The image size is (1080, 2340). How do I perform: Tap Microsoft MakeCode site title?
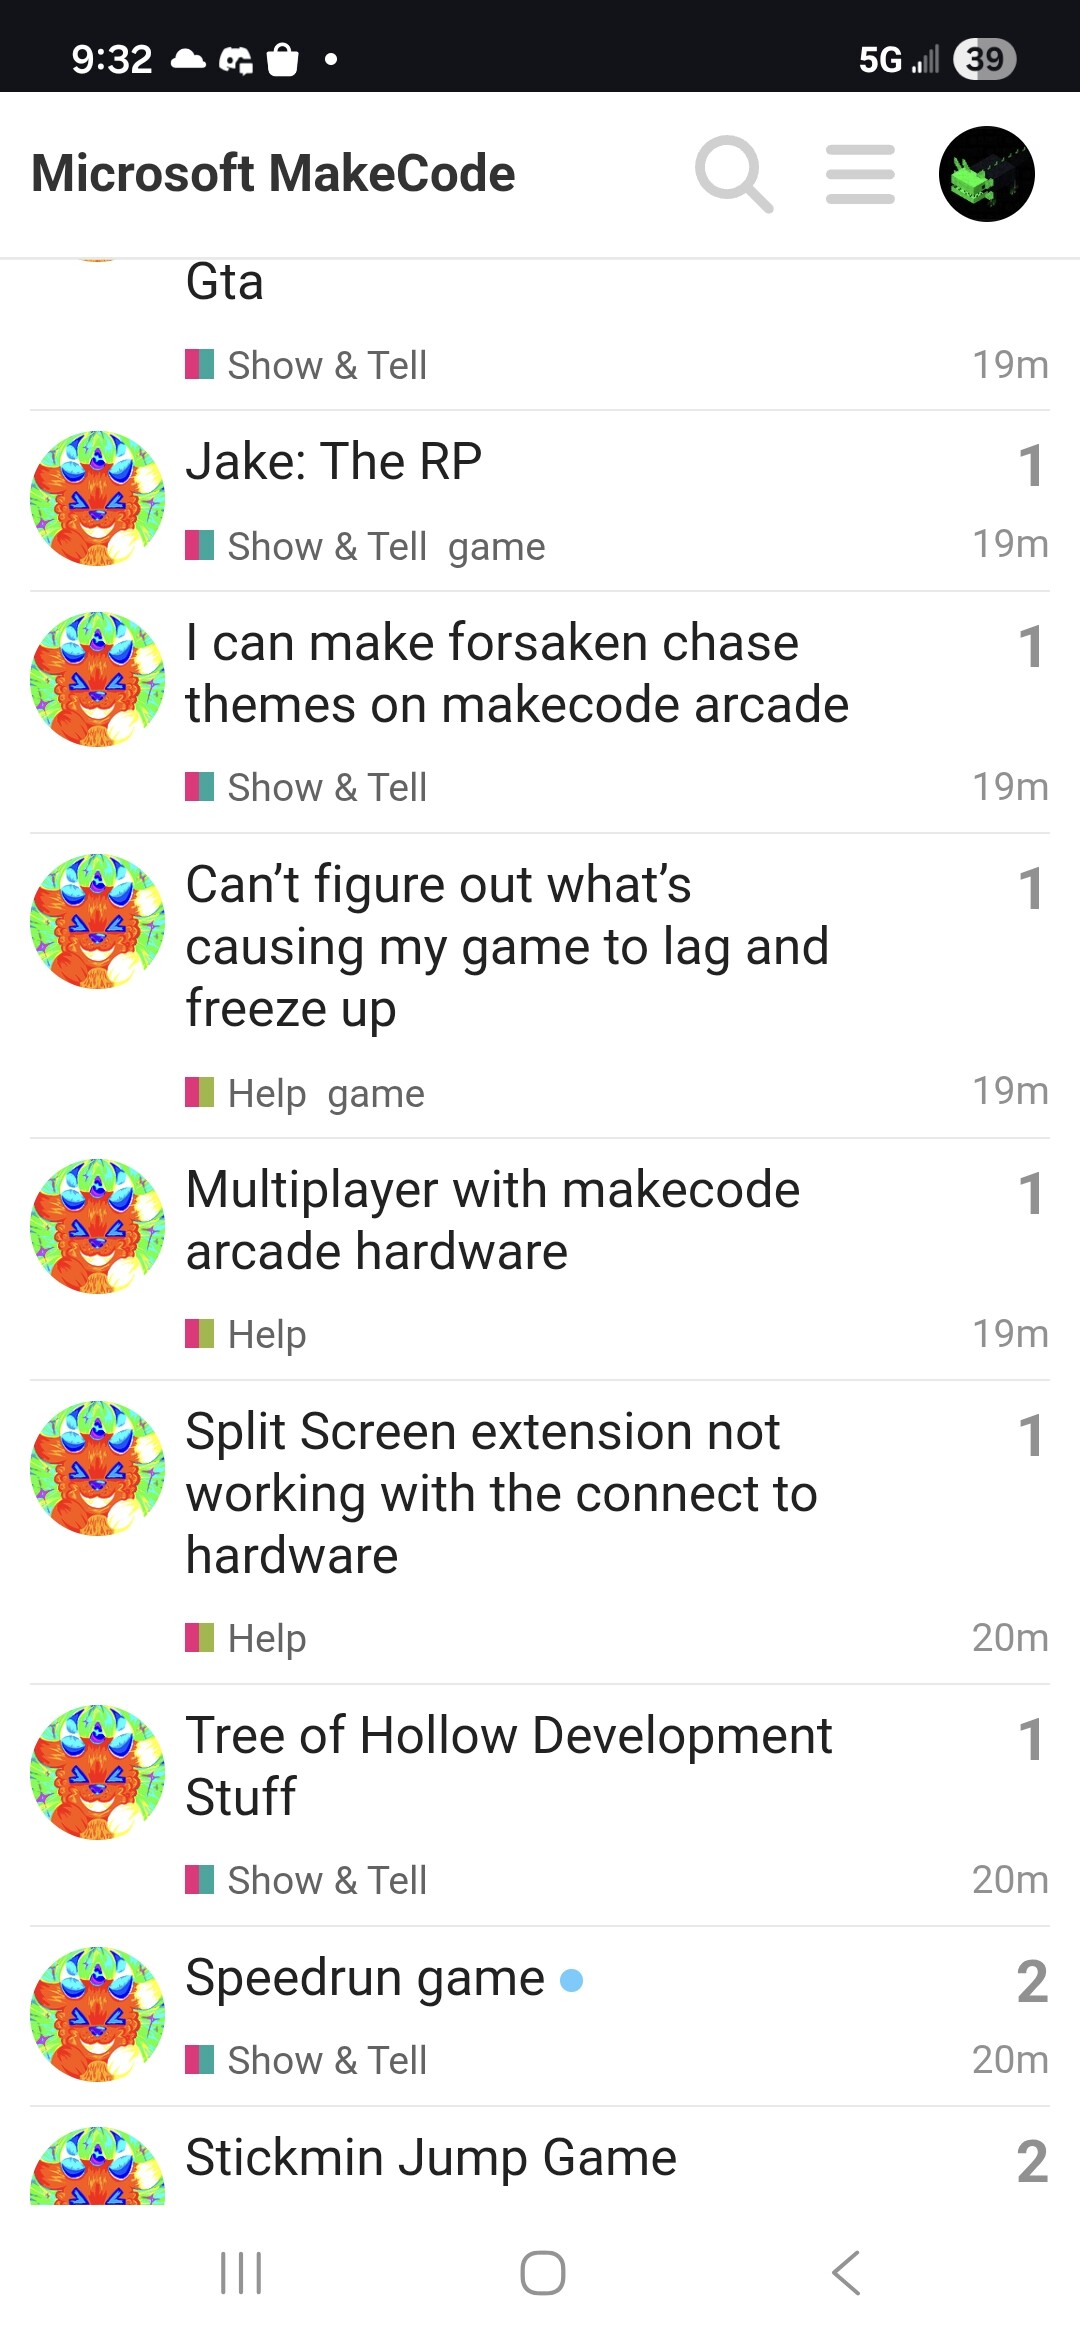click(273, 173)
